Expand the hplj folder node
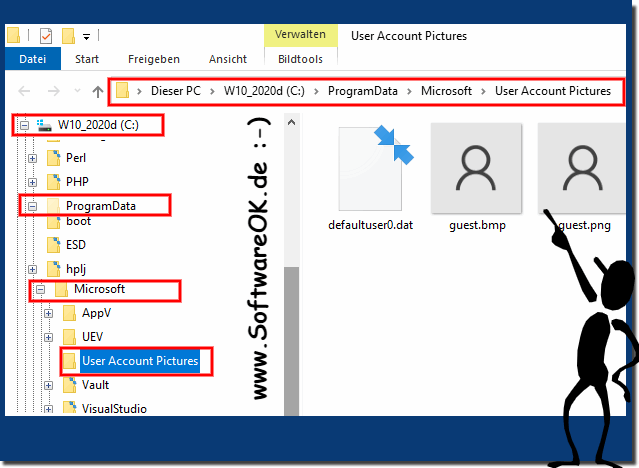The image size is (639, 468). (32, 269)
